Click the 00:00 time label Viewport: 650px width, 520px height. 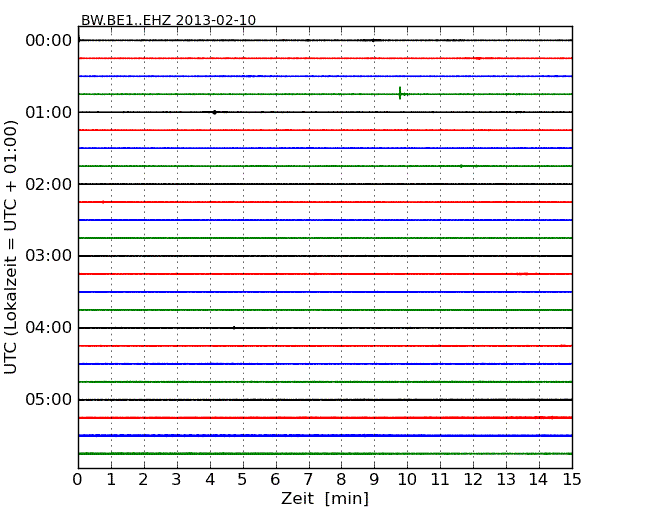click(x=49, y=41)
